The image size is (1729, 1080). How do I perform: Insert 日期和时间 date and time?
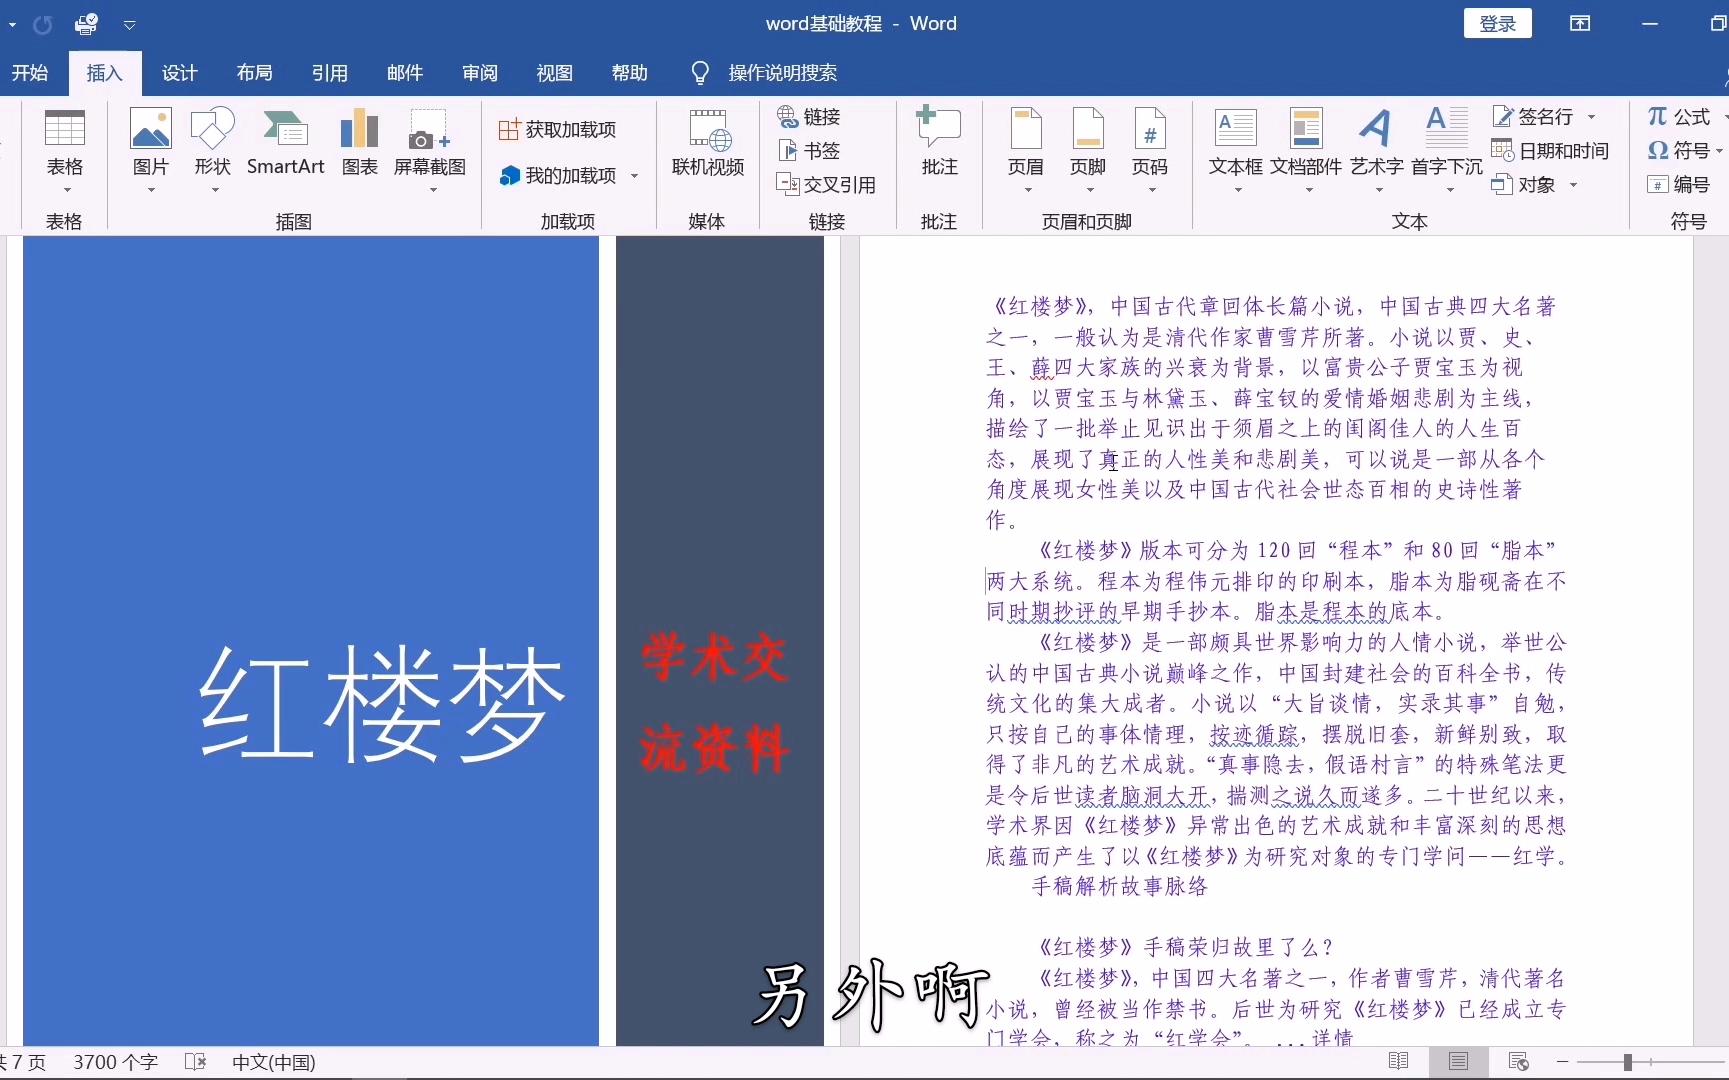(1550, 151)
